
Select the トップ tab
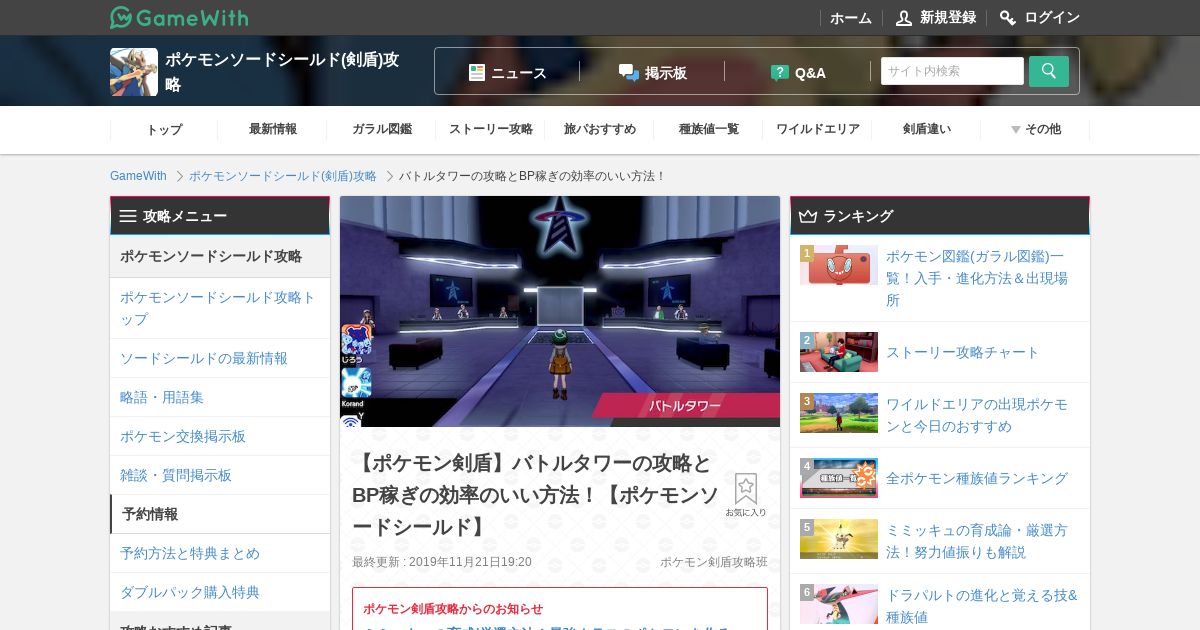(x=164, y=129)
